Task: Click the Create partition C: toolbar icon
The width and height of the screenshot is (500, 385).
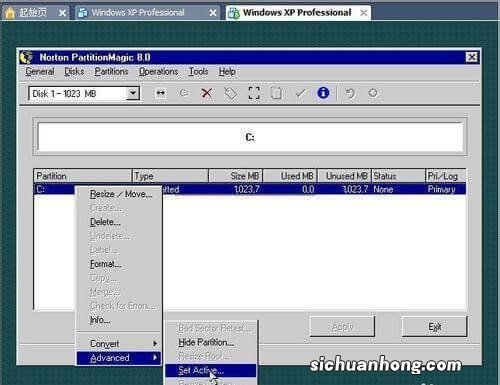Action: click(184, 93)
